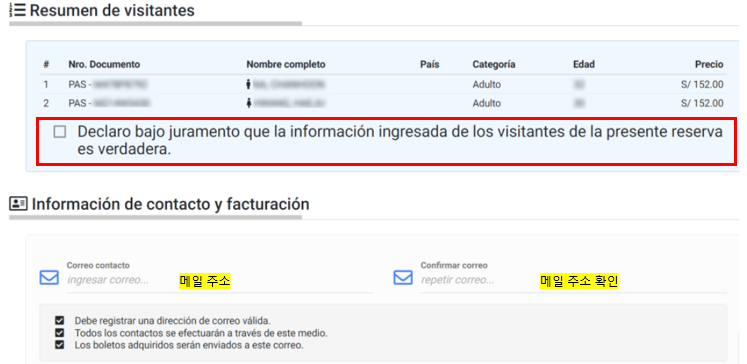Click the 'S/ 152.00' price in row 2

[702, 103]
